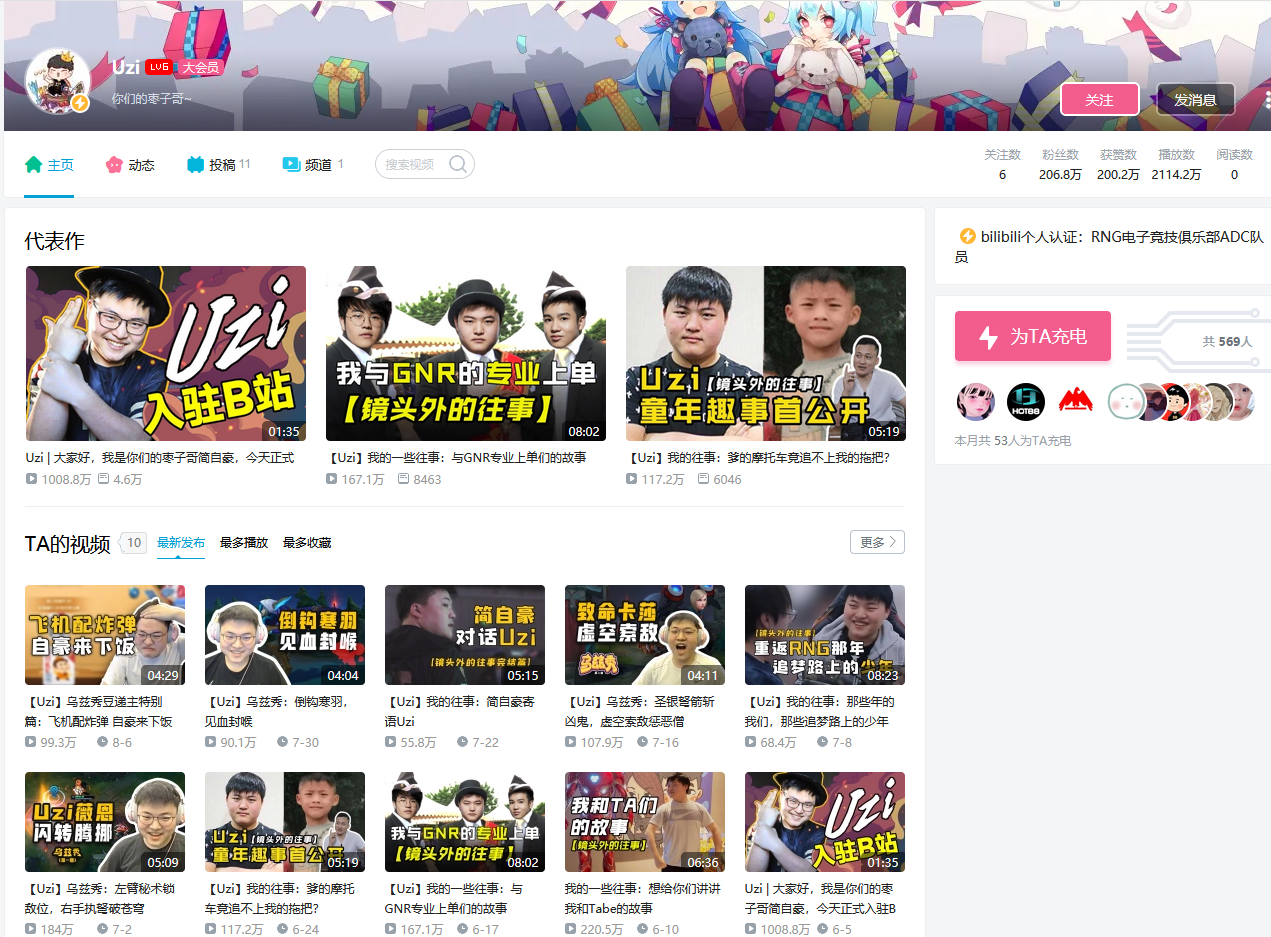Click the video count badge 10
The height and width of the screenshot is (937, 1271).
pyautogui.click(x=134, y=543)
